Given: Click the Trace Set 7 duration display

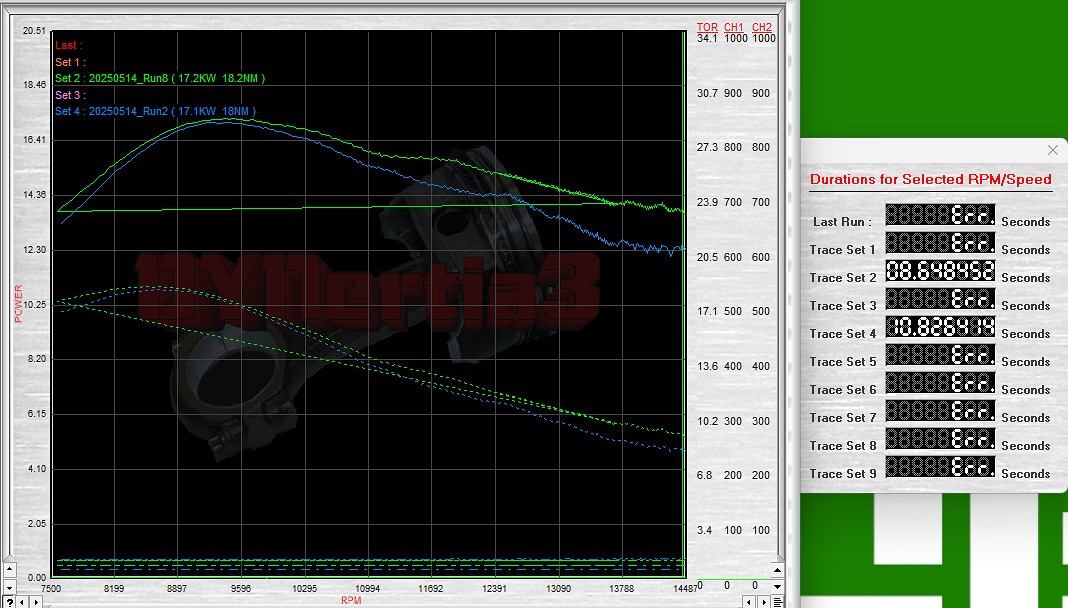Looking at the screenshot, I should click(940, 410).
